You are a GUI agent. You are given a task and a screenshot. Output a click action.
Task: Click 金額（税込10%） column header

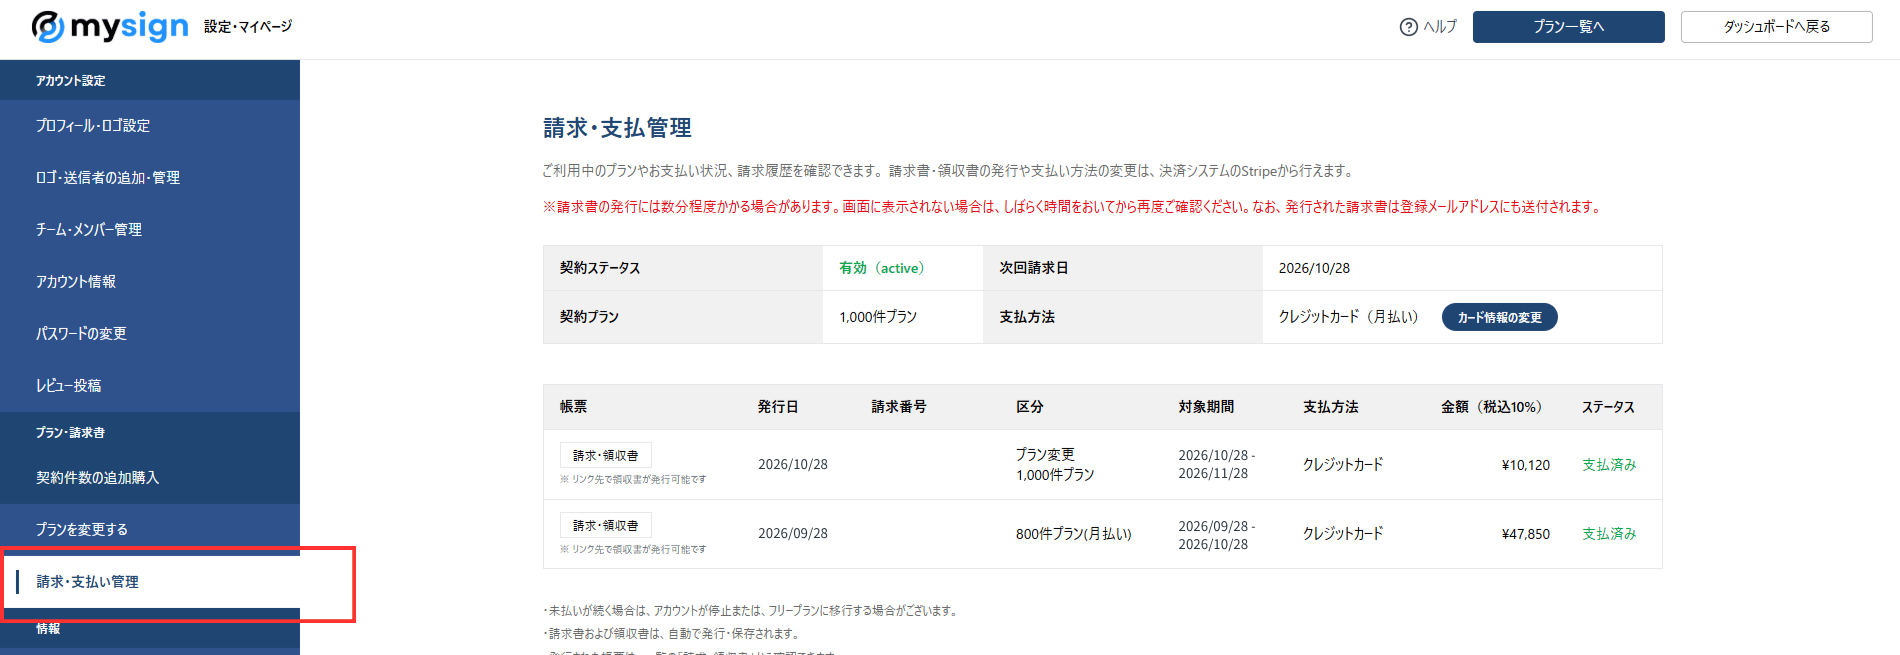1495,407
